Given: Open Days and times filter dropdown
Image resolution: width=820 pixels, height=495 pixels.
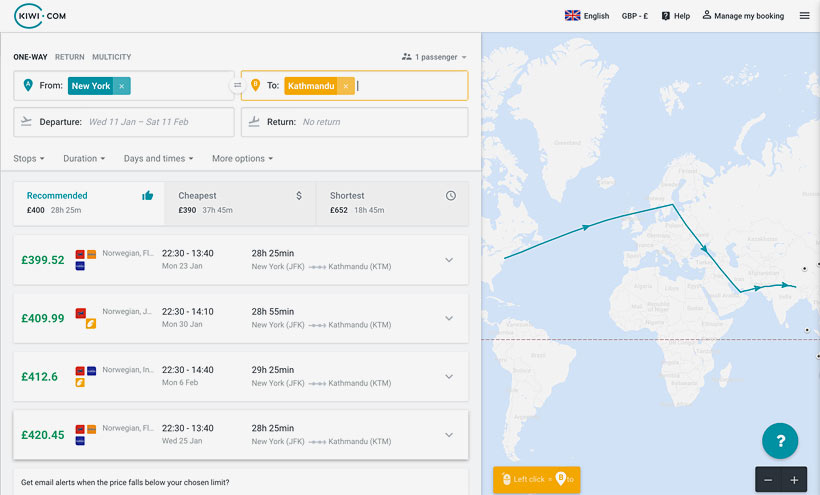Looking at the screenshot, I should point(158,158).
